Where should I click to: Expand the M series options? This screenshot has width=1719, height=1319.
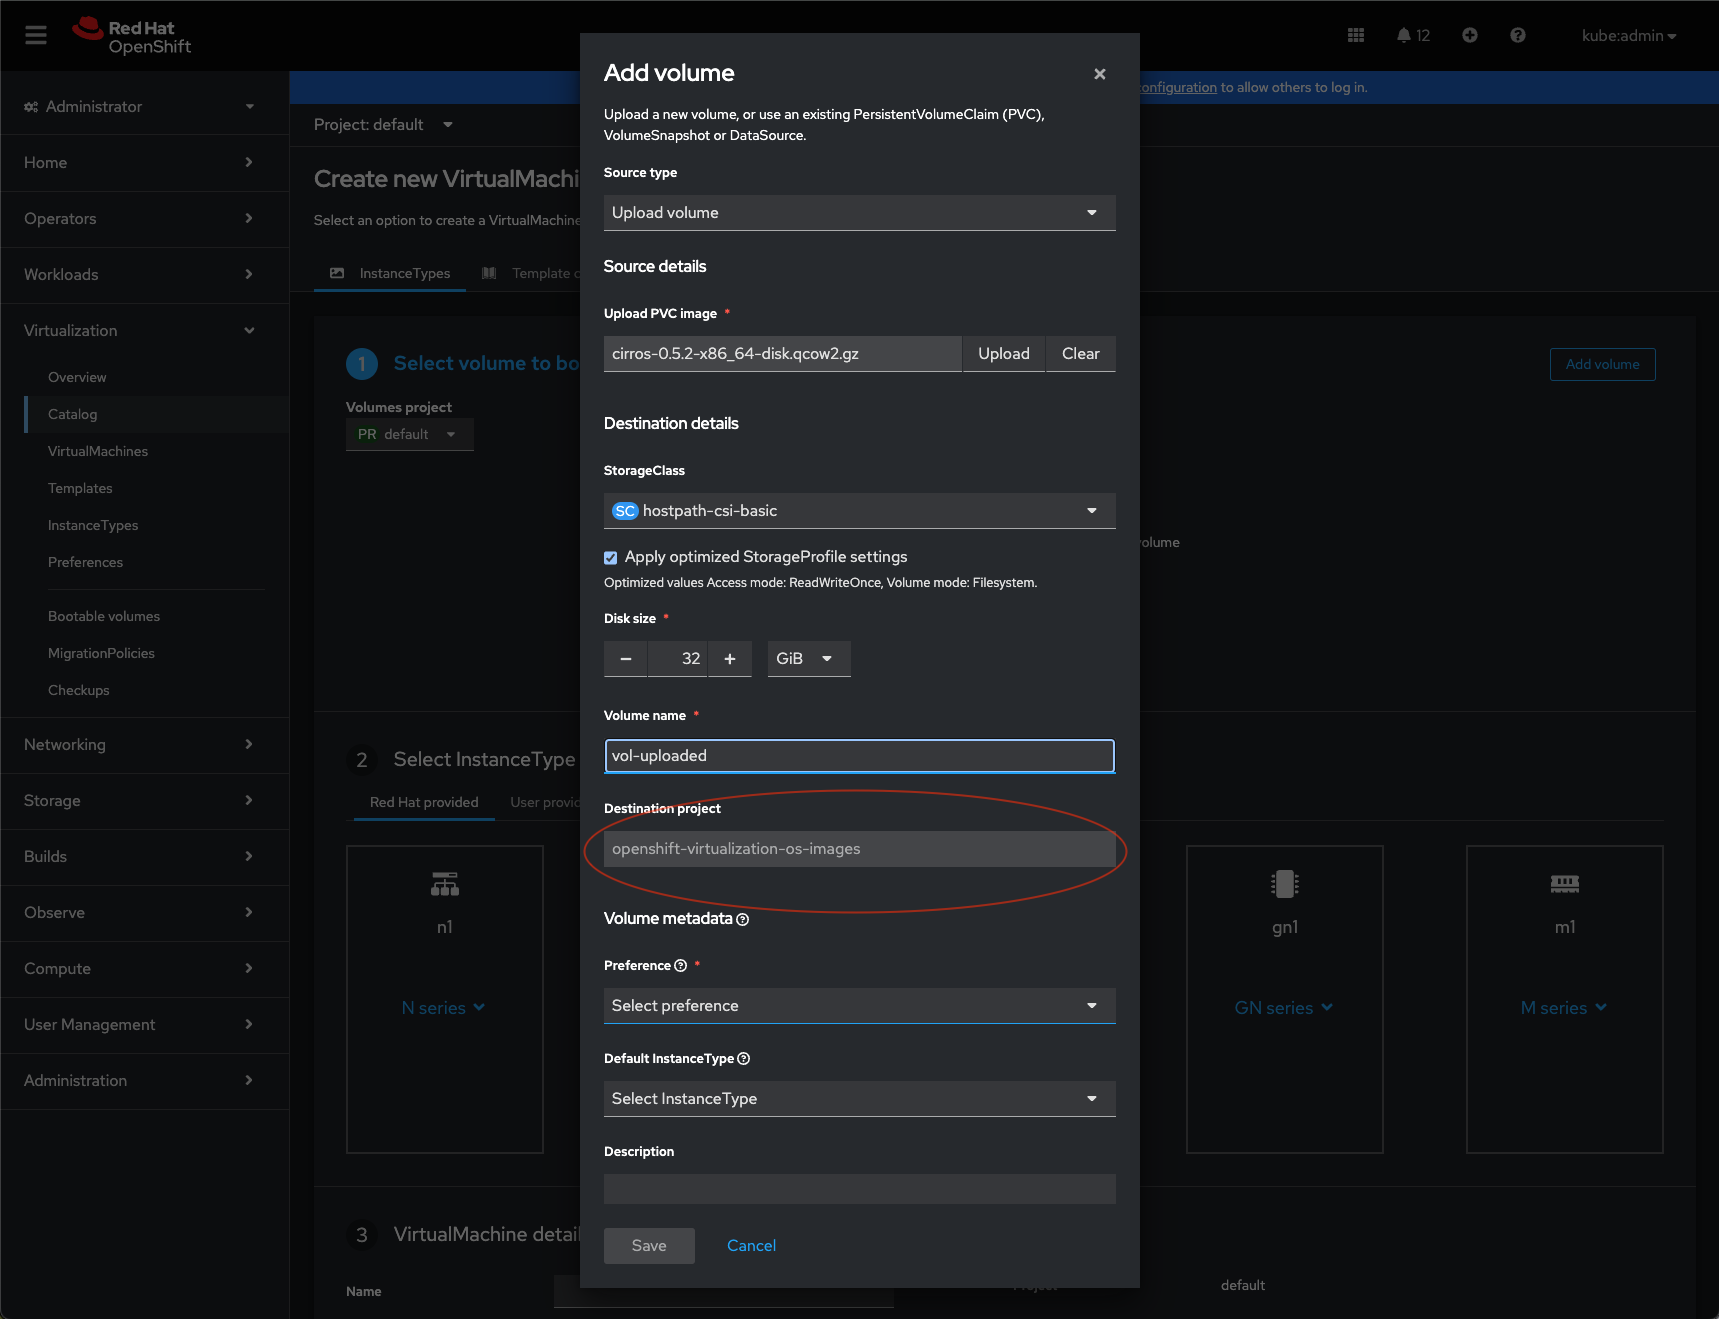tap(1564, 1008)
